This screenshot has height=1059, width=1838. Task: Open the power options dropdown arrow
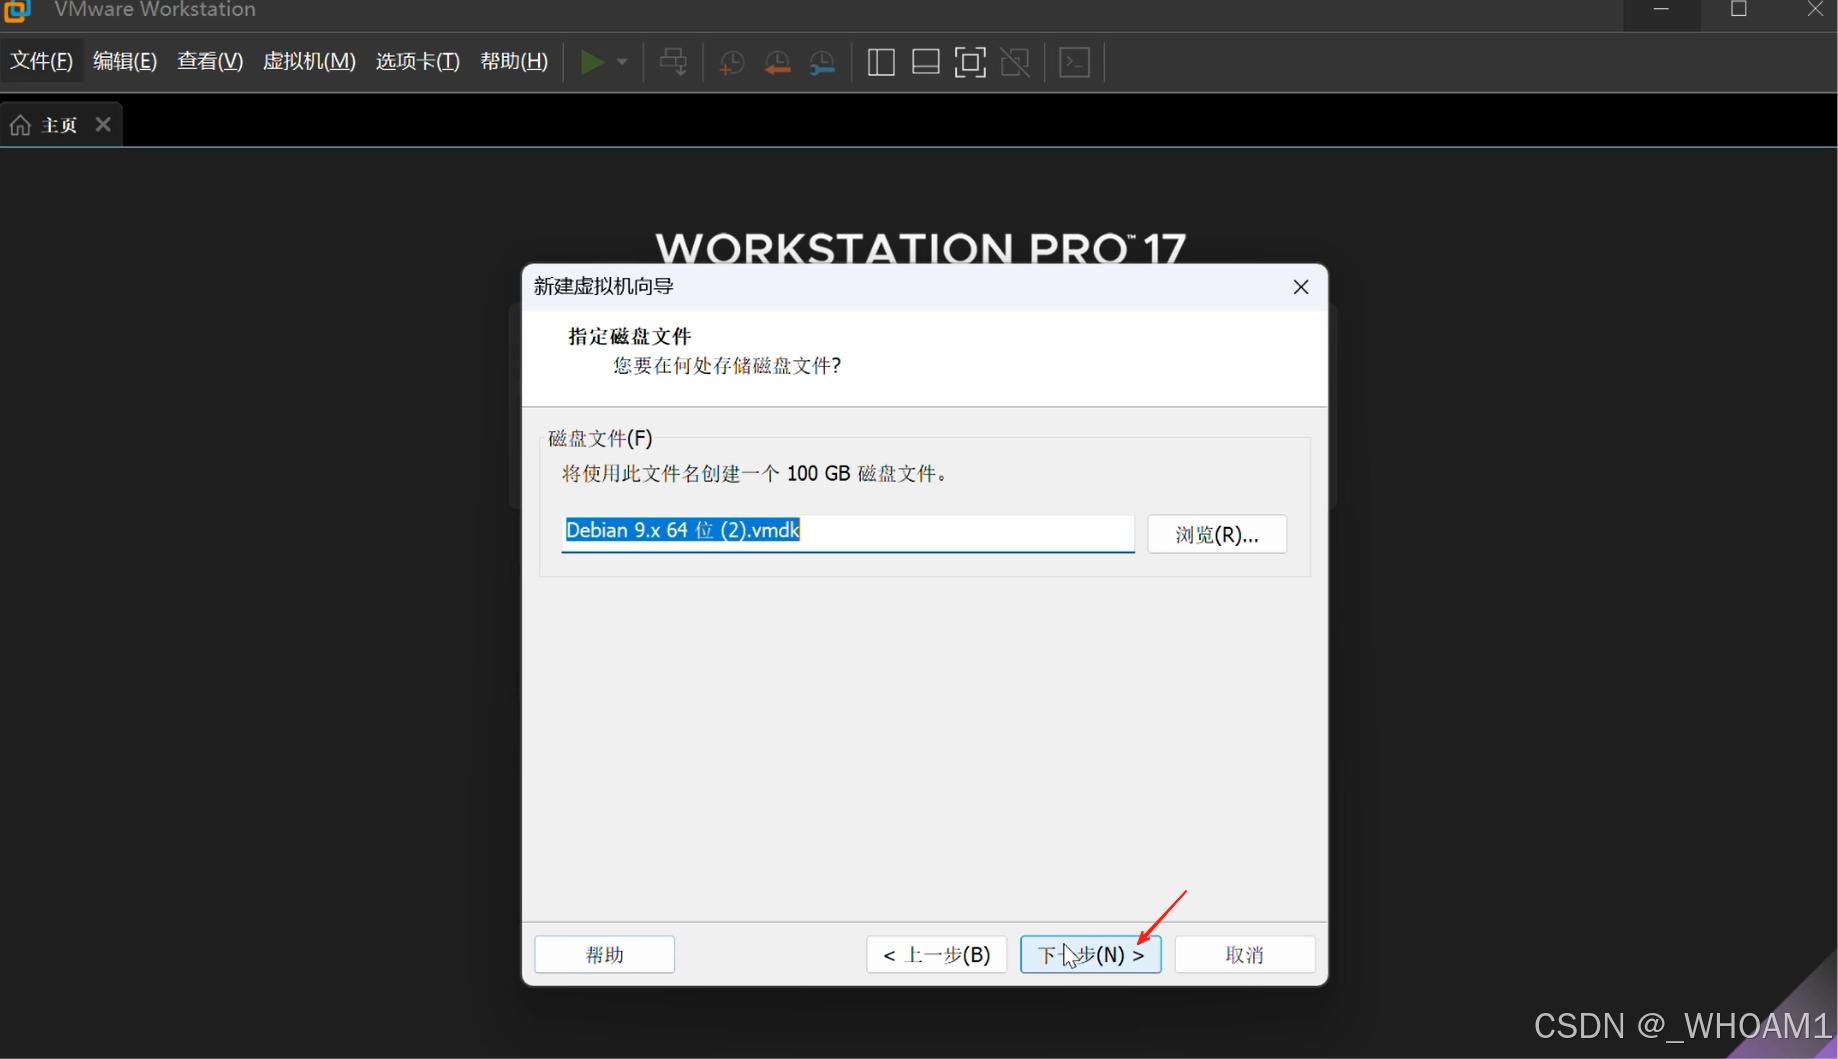pos(622,62)
